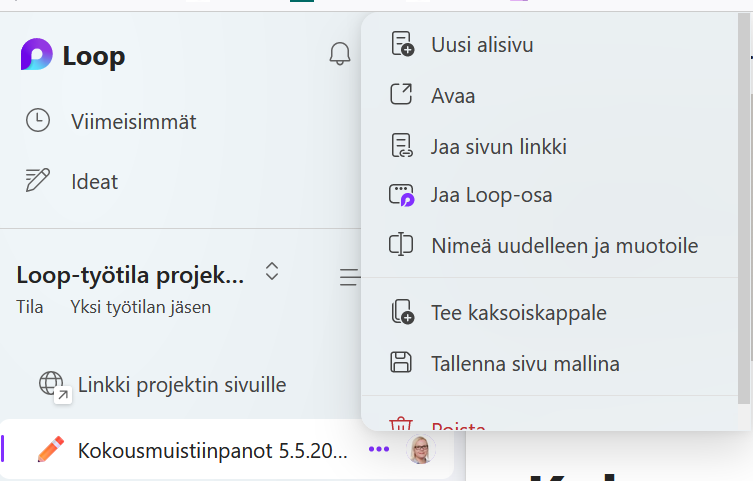
Task: Click the Tallenna sivu mallina save icon
Action: click(x=401, y=363)
